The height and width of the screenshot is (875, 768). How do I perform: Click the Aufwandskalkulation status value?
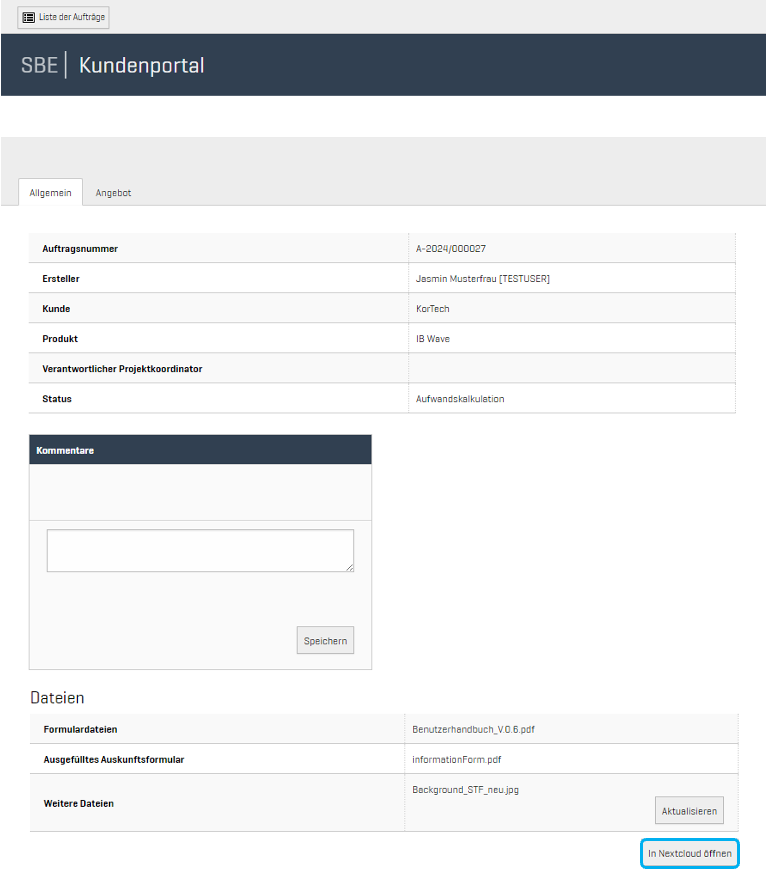coord(460,398)
